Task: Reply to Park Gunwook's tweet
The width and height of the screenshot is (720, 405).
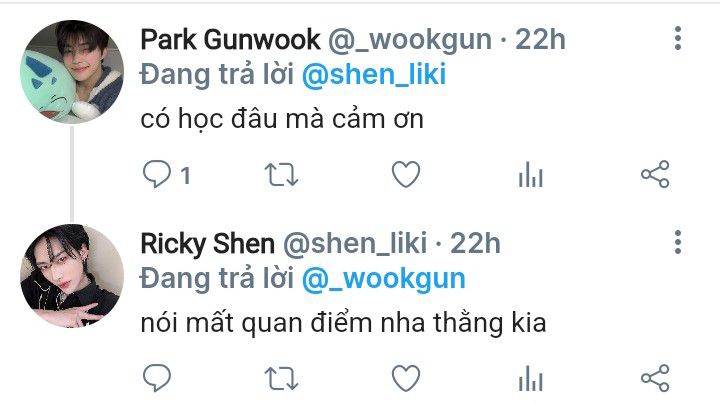Action: pyautogui.click(x=157, y=174)
